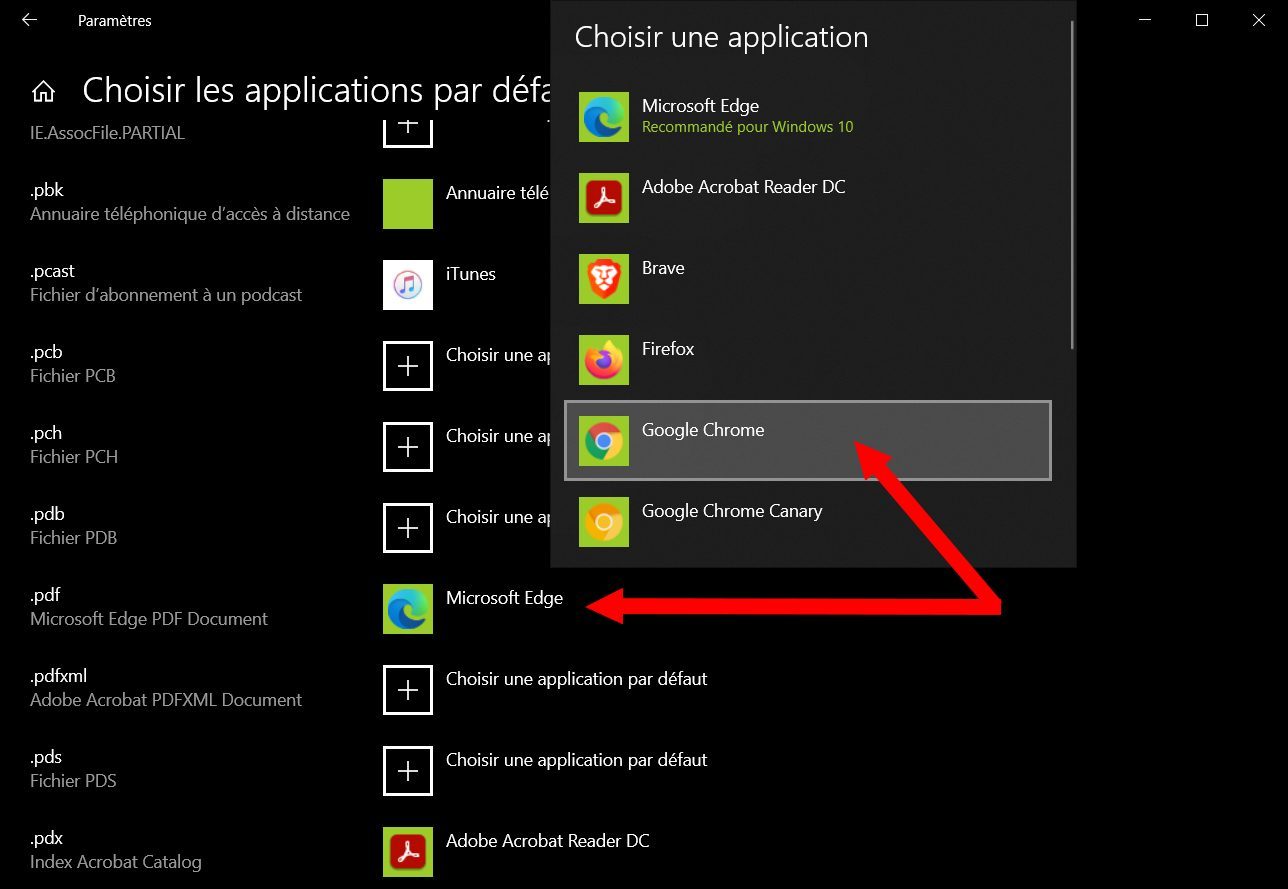Click the 'Choisir une application' popup heading
The width and height of the screenshot is (1288, 889).
pos(722,38)
